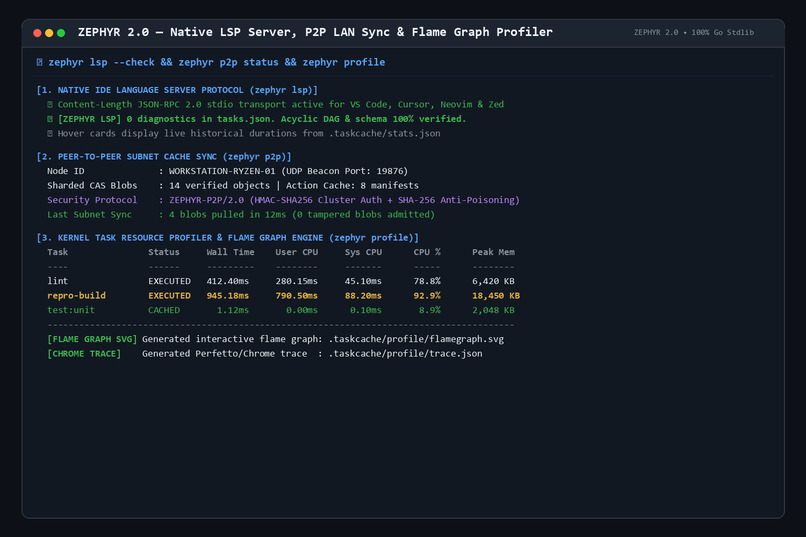Click the 'Sharded CAS Blobs' label

coord(92,186)
